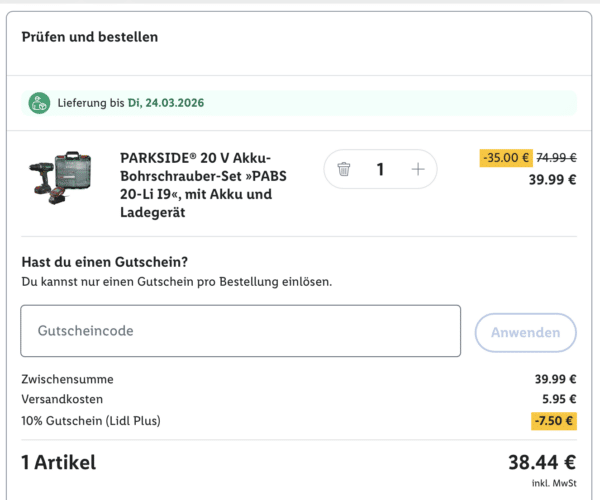Click the inkl. MwSt note
600x500 pixels.
(554, 483)
